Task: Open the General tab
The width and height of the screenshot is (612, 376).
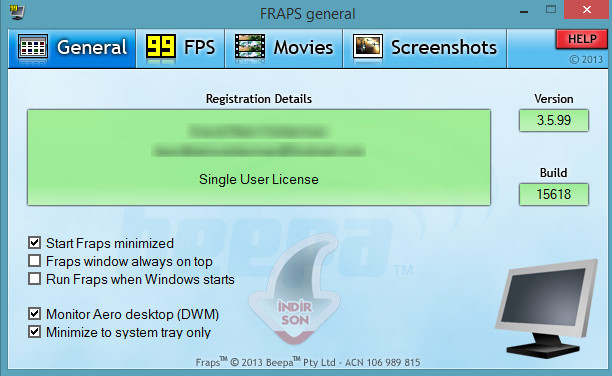Action: 72,48
